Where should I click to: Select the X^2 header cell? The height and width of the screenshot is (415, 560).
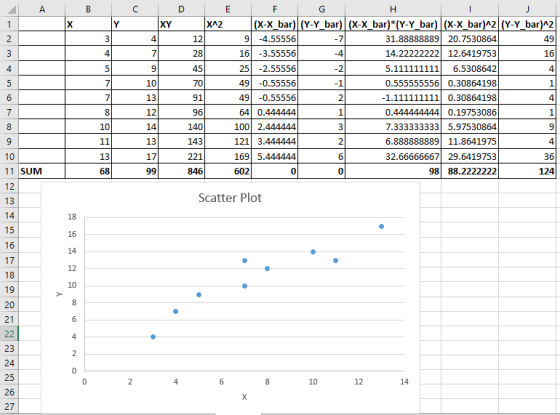(228, 24)
